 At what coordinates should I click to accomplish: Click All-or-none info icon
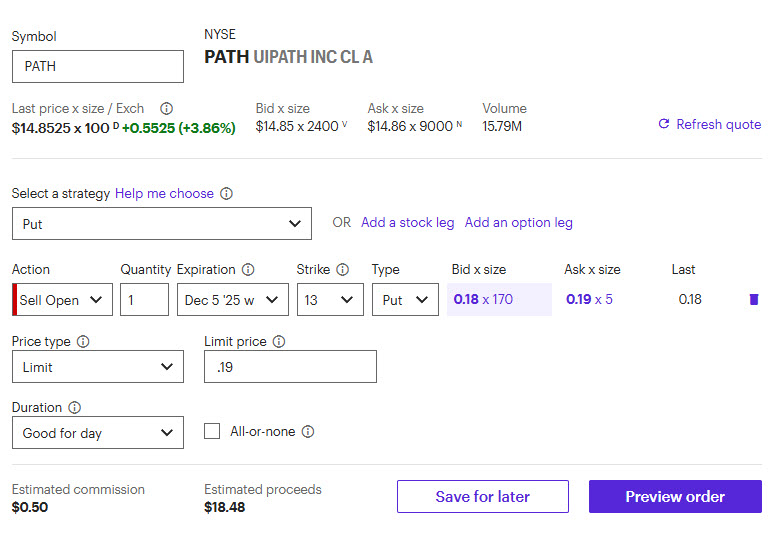click(x=308, y=432)
